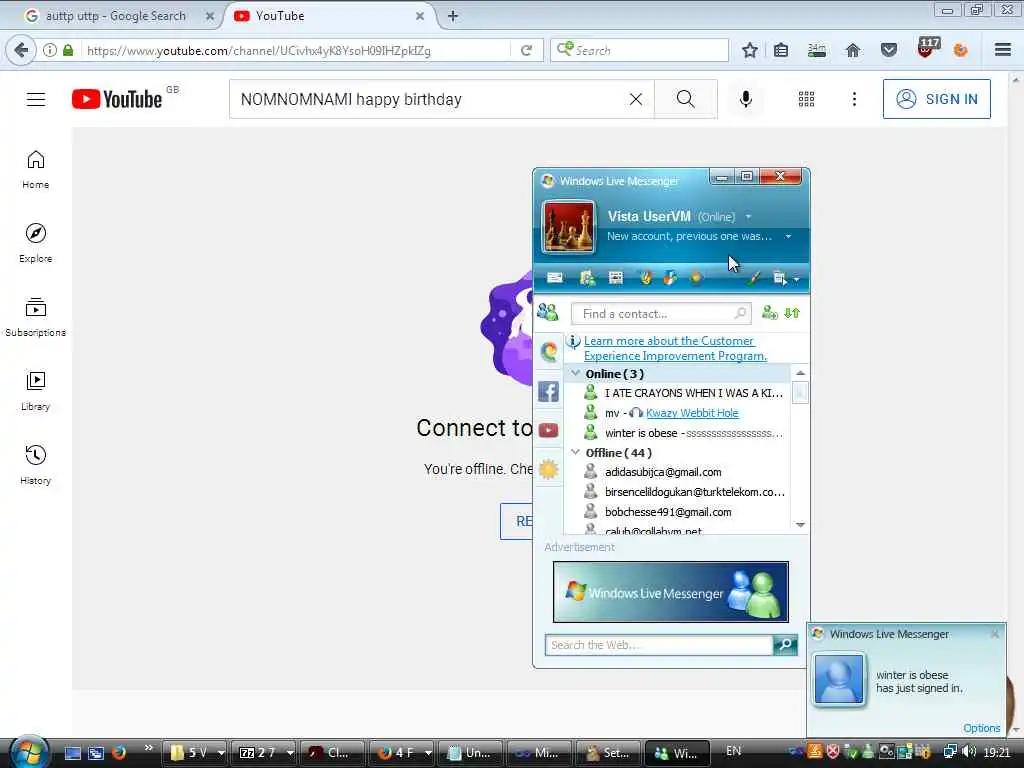The width and height of the screenshot is (1024, 768).
Task: Click the Find a contact search field
Action: 661,313
